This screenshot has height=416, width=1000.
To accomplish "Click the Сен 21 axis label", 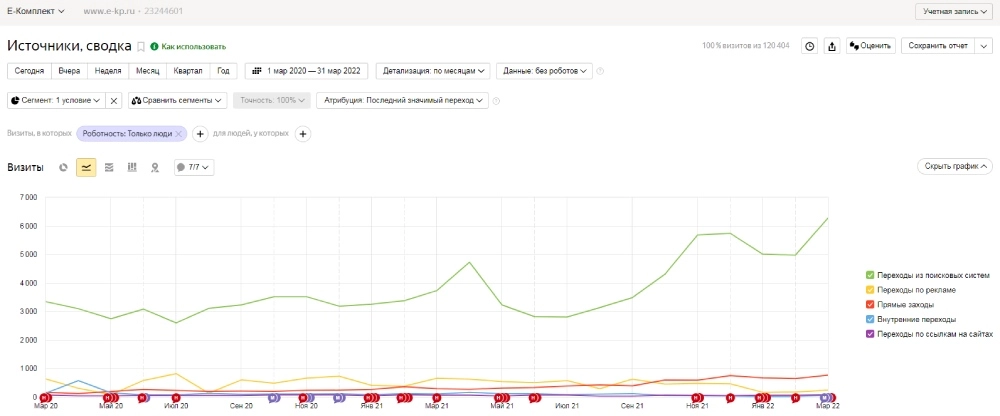I will (632, 405).
